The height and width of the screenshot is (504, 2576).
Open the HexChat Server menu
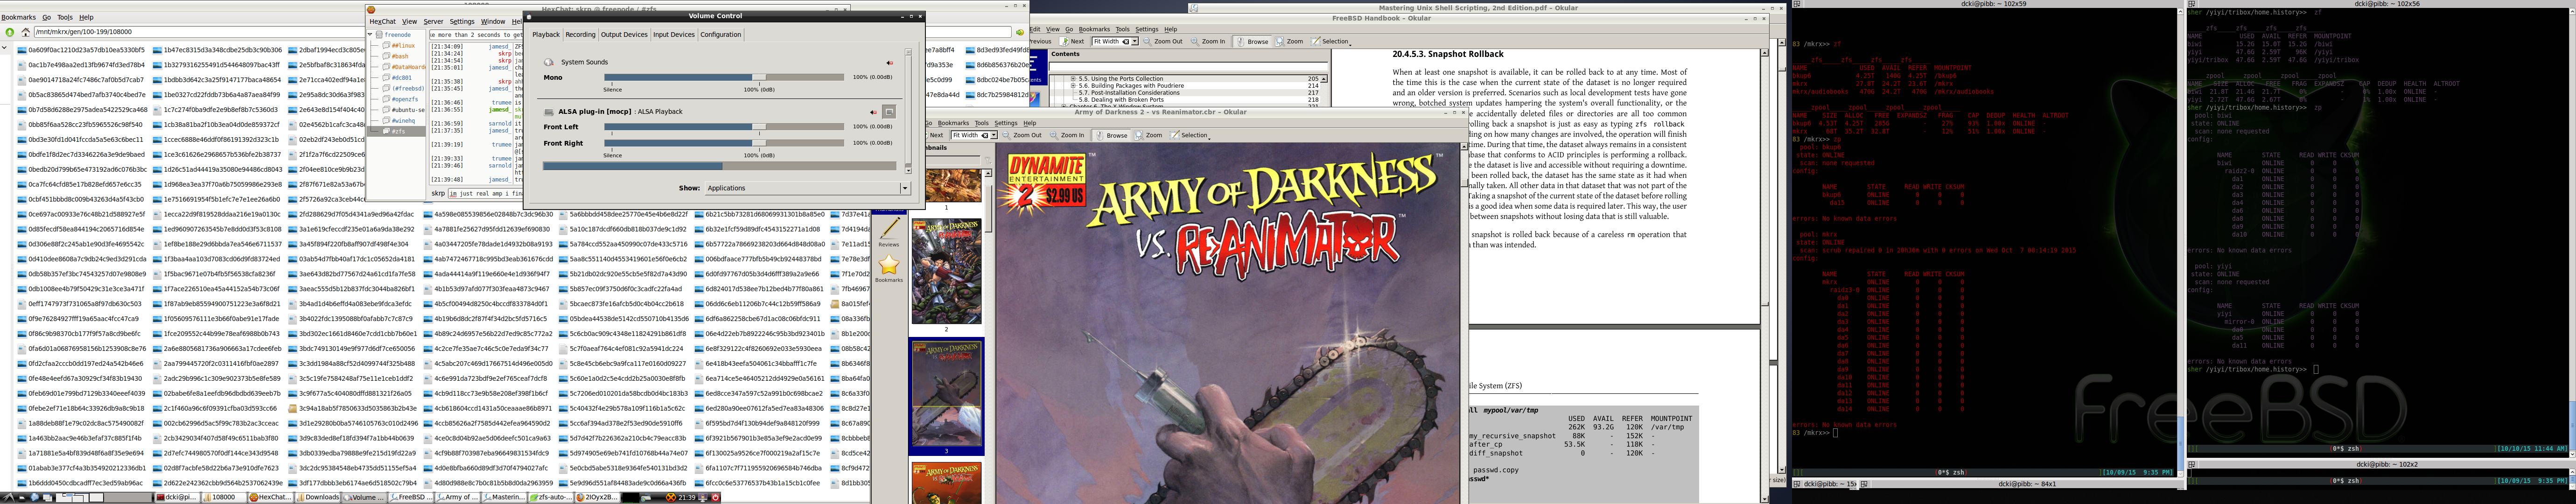coord(433,21)
